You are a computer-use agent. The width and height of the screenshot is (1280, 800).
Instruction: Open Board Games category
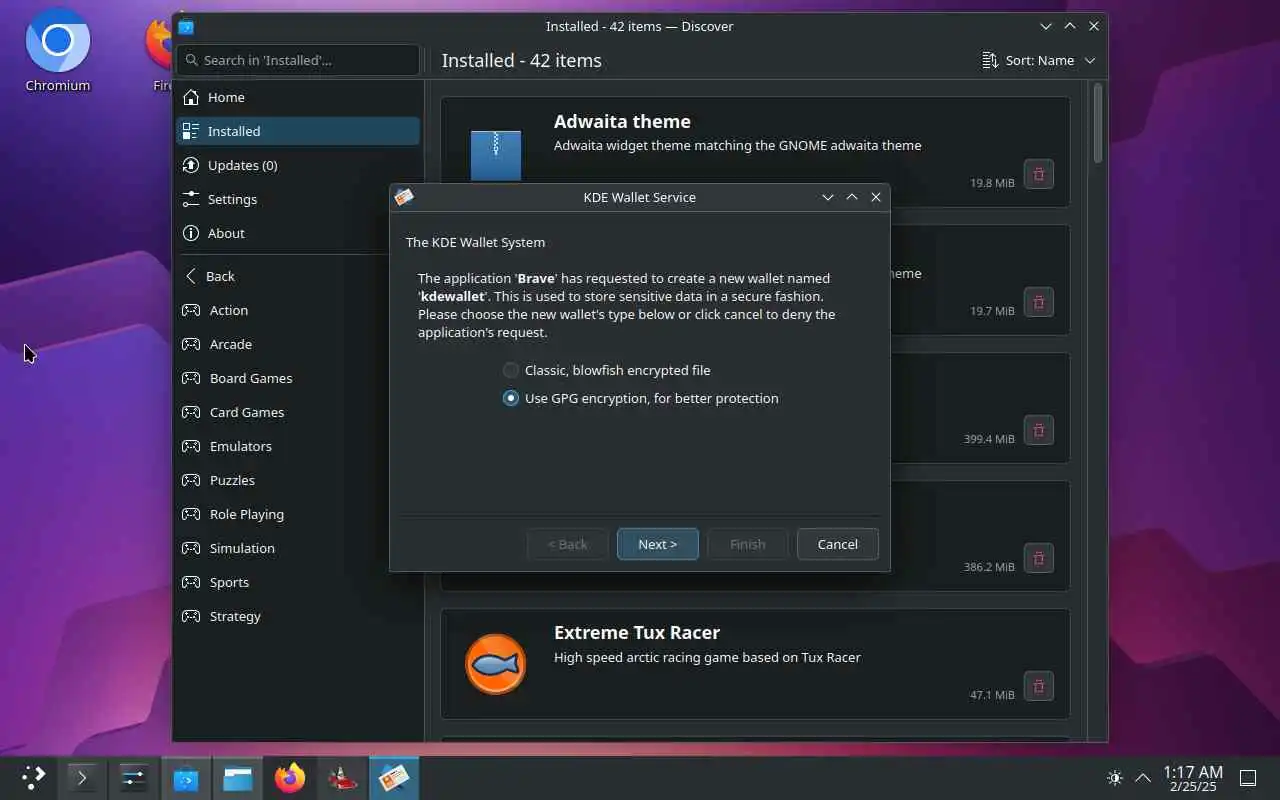(298, 378)
